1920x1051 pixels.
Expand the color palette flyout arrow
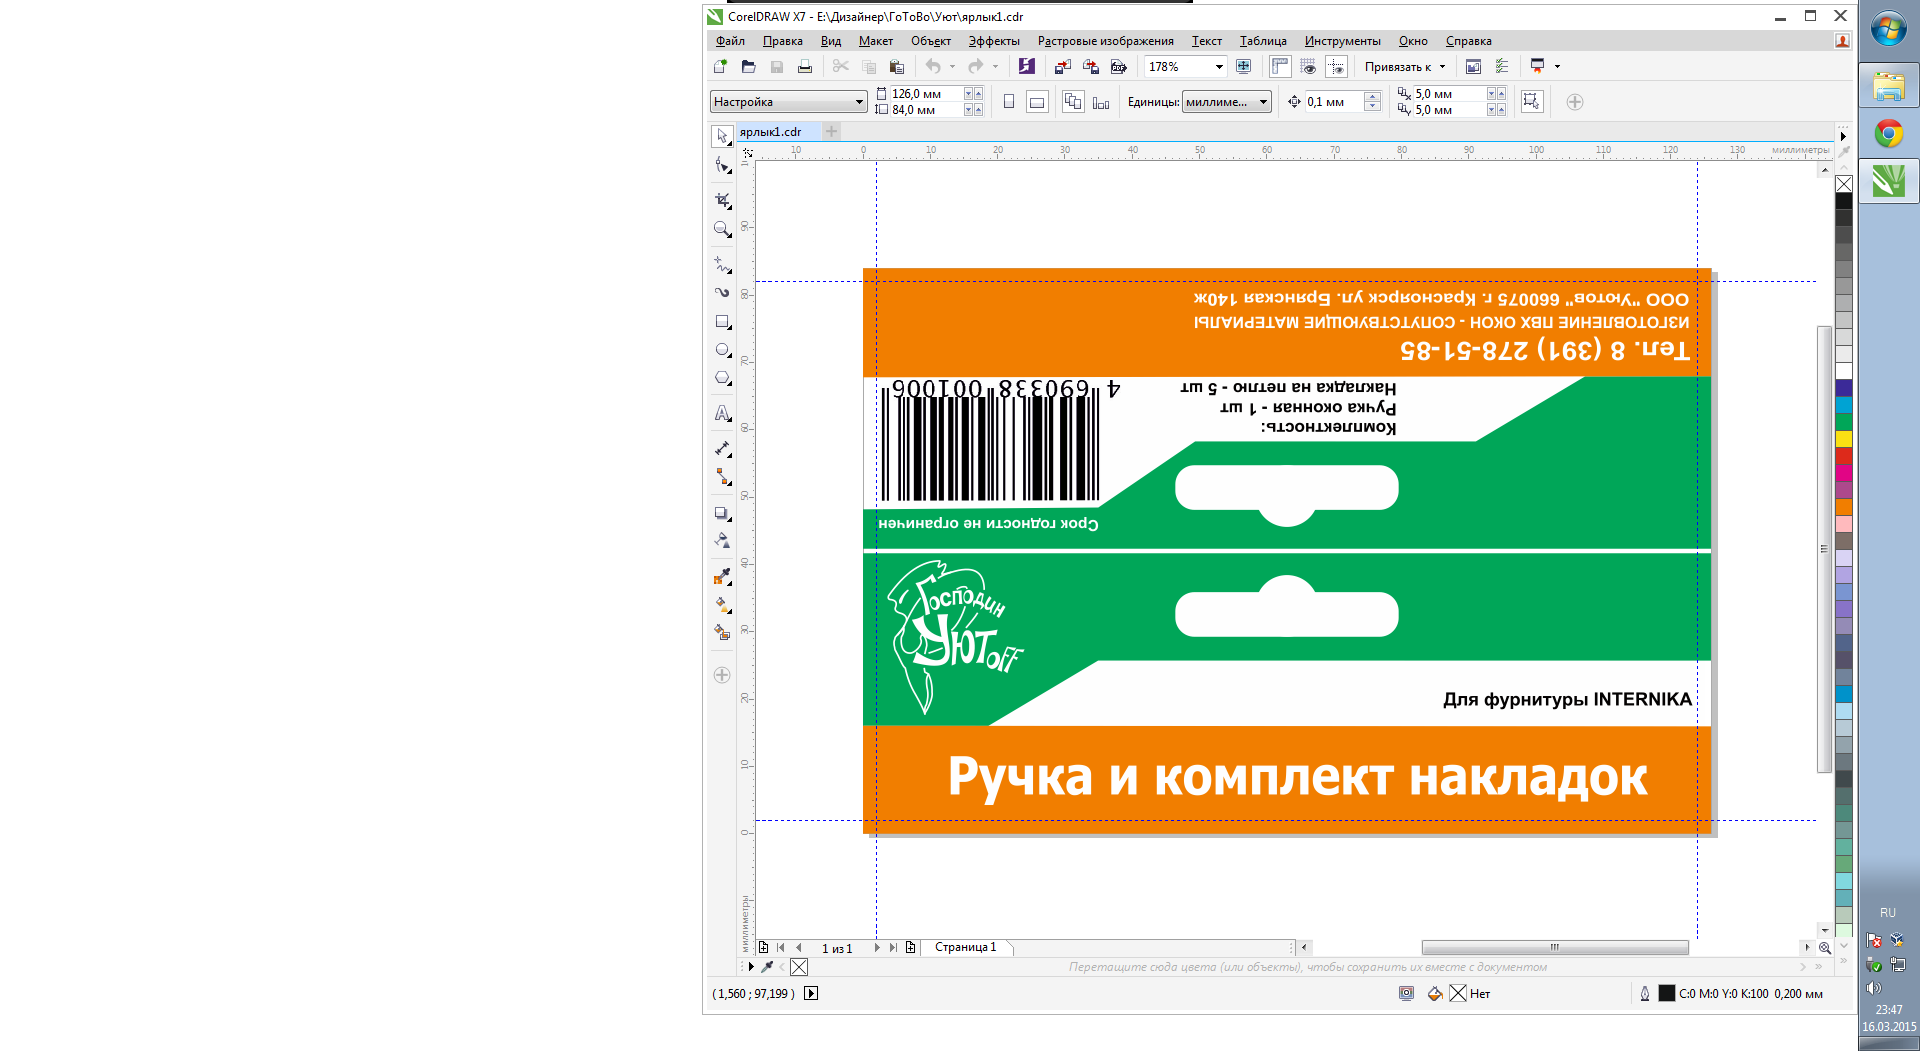(1843, 136)
